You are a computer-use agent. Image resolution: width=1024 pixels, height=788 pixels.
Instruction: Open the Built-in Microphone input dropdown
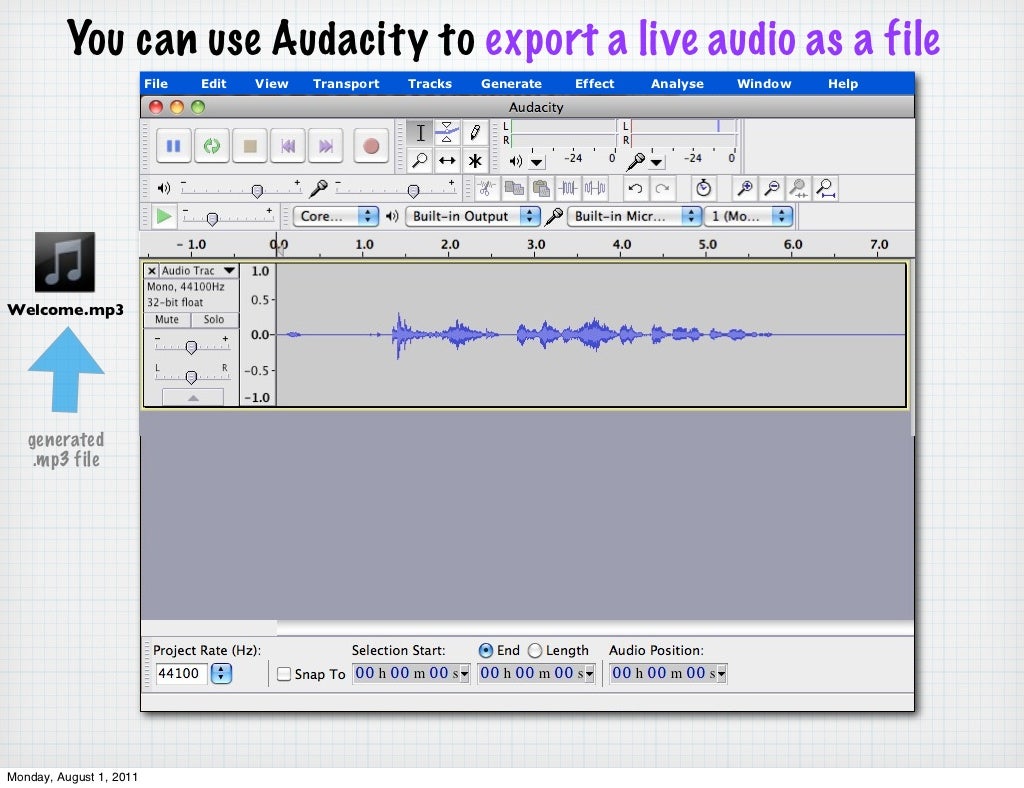tap(635, 216)
